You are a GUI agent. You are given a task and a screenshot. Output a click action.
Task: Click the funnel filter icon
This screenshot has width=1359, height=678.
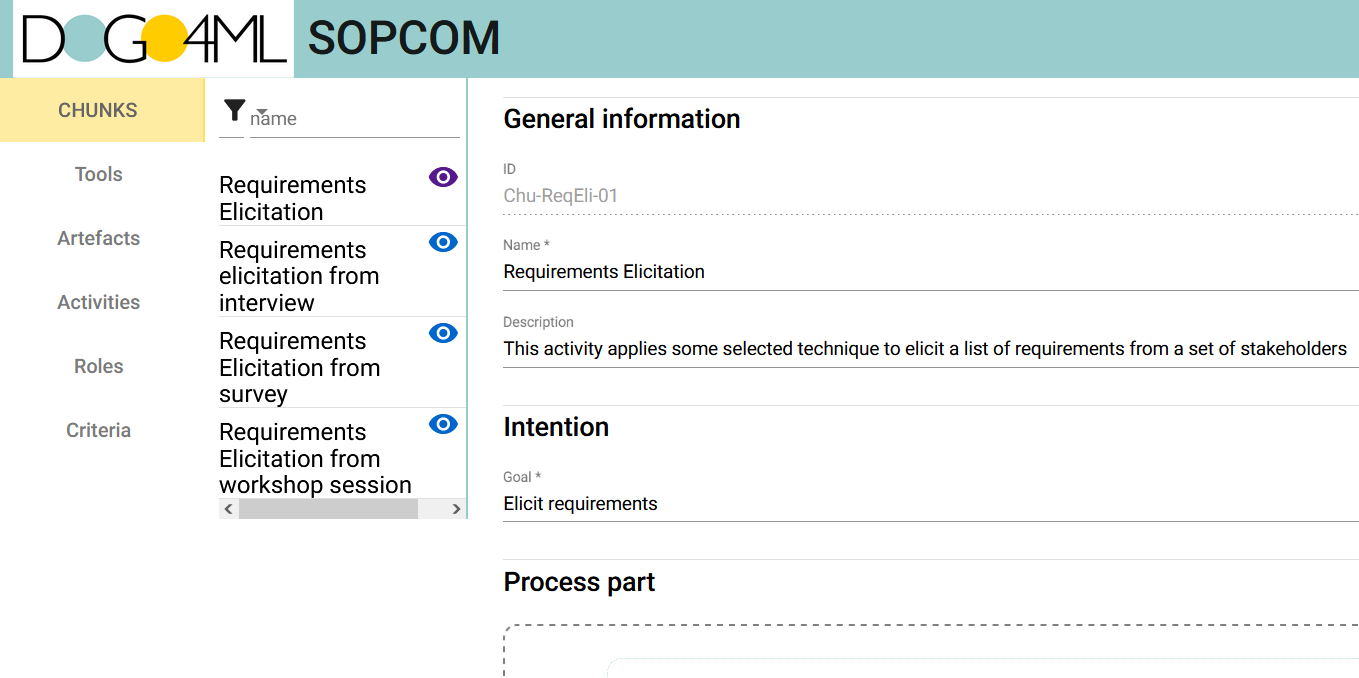pyautogui.click(x=234, y=110)
